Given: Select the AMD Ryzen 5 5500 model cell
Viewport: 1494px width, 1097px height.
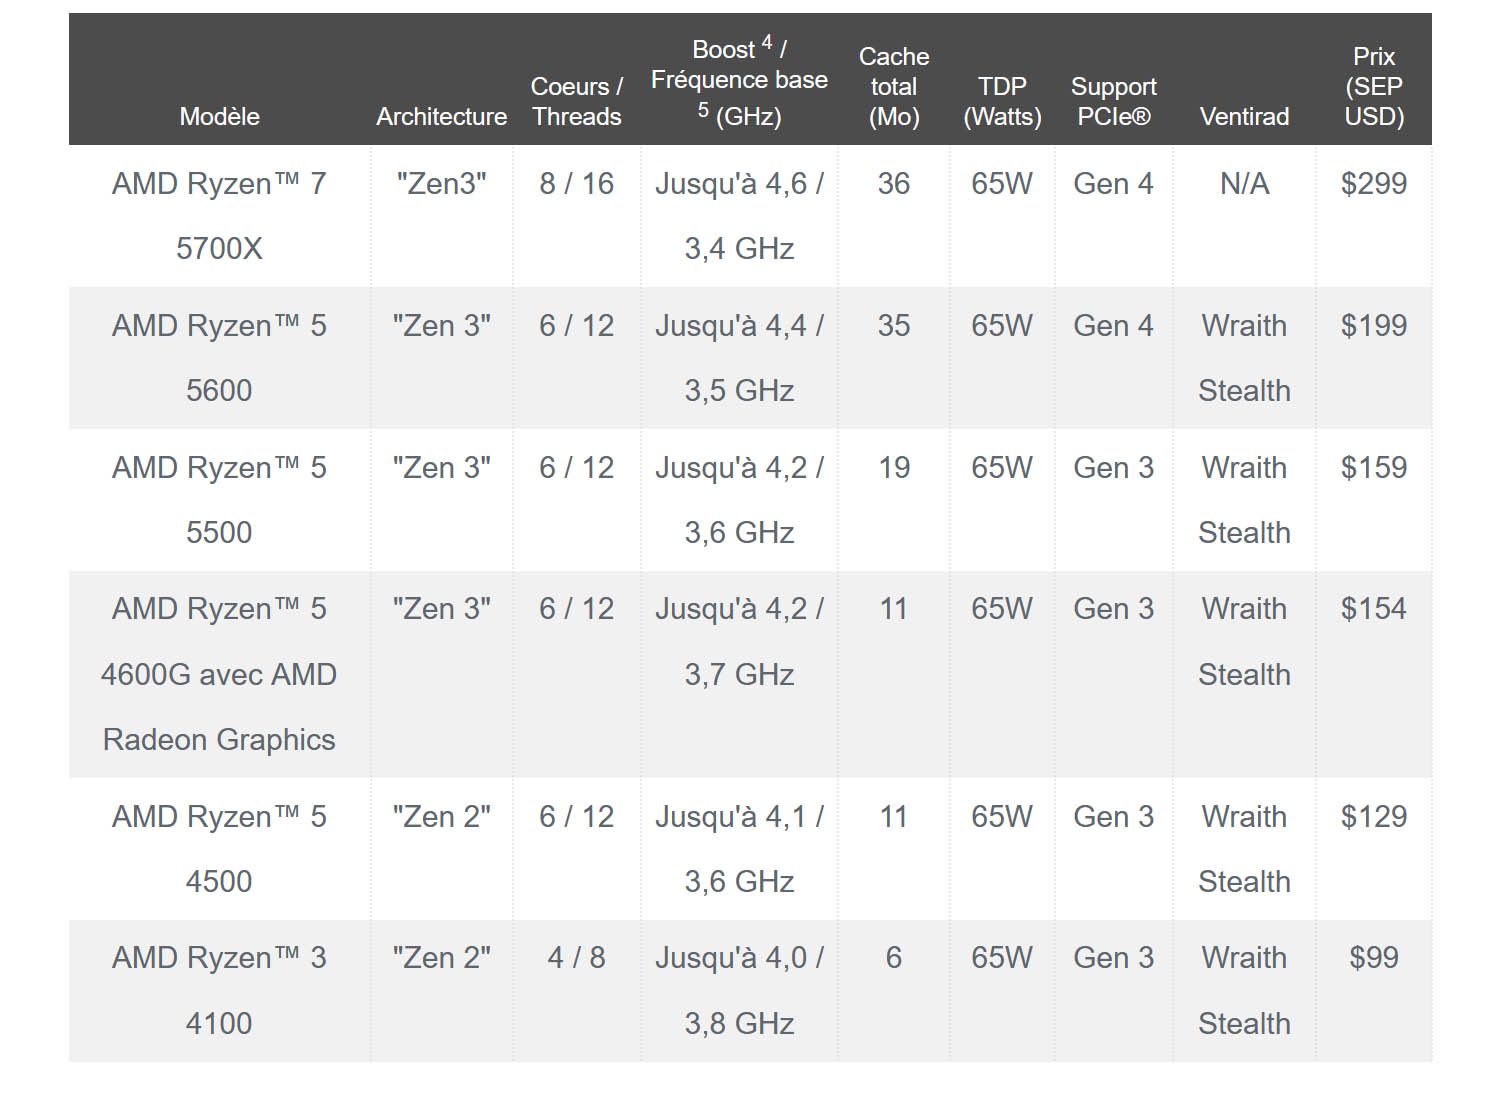Looking at the screenshot, I should 219,500.
